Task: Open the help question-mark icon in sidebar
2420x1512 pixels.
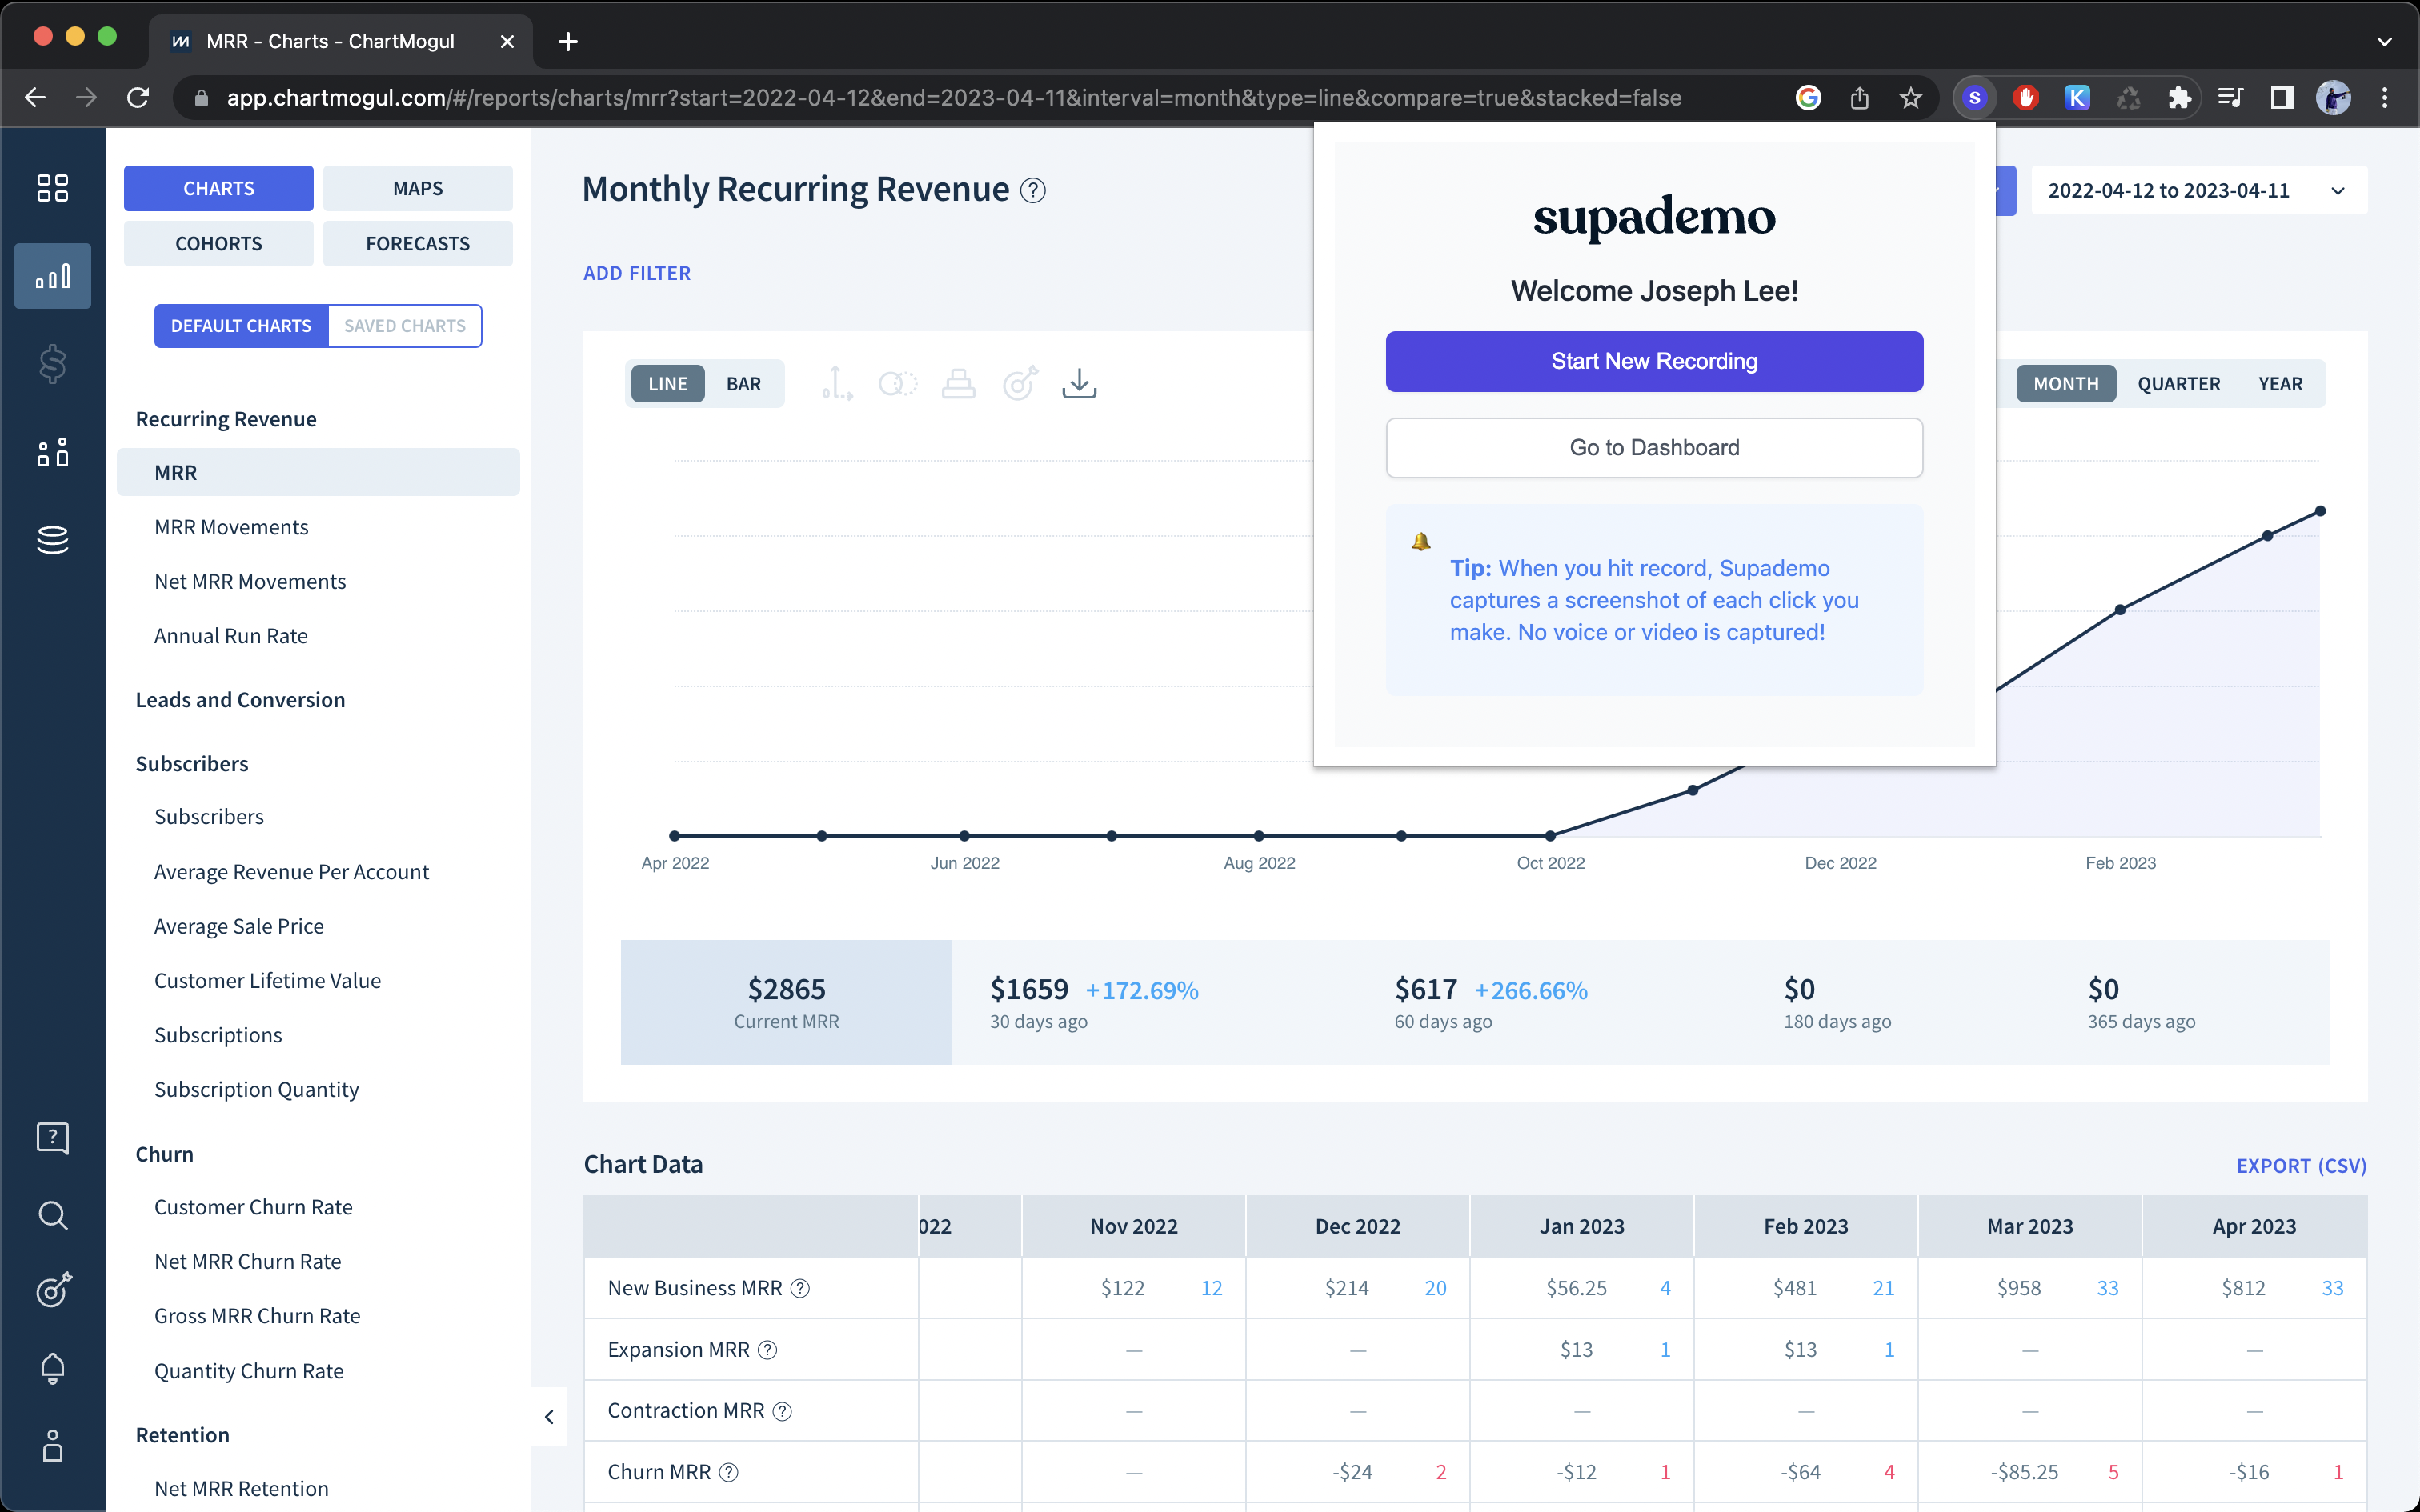Action: [52, 1138]
